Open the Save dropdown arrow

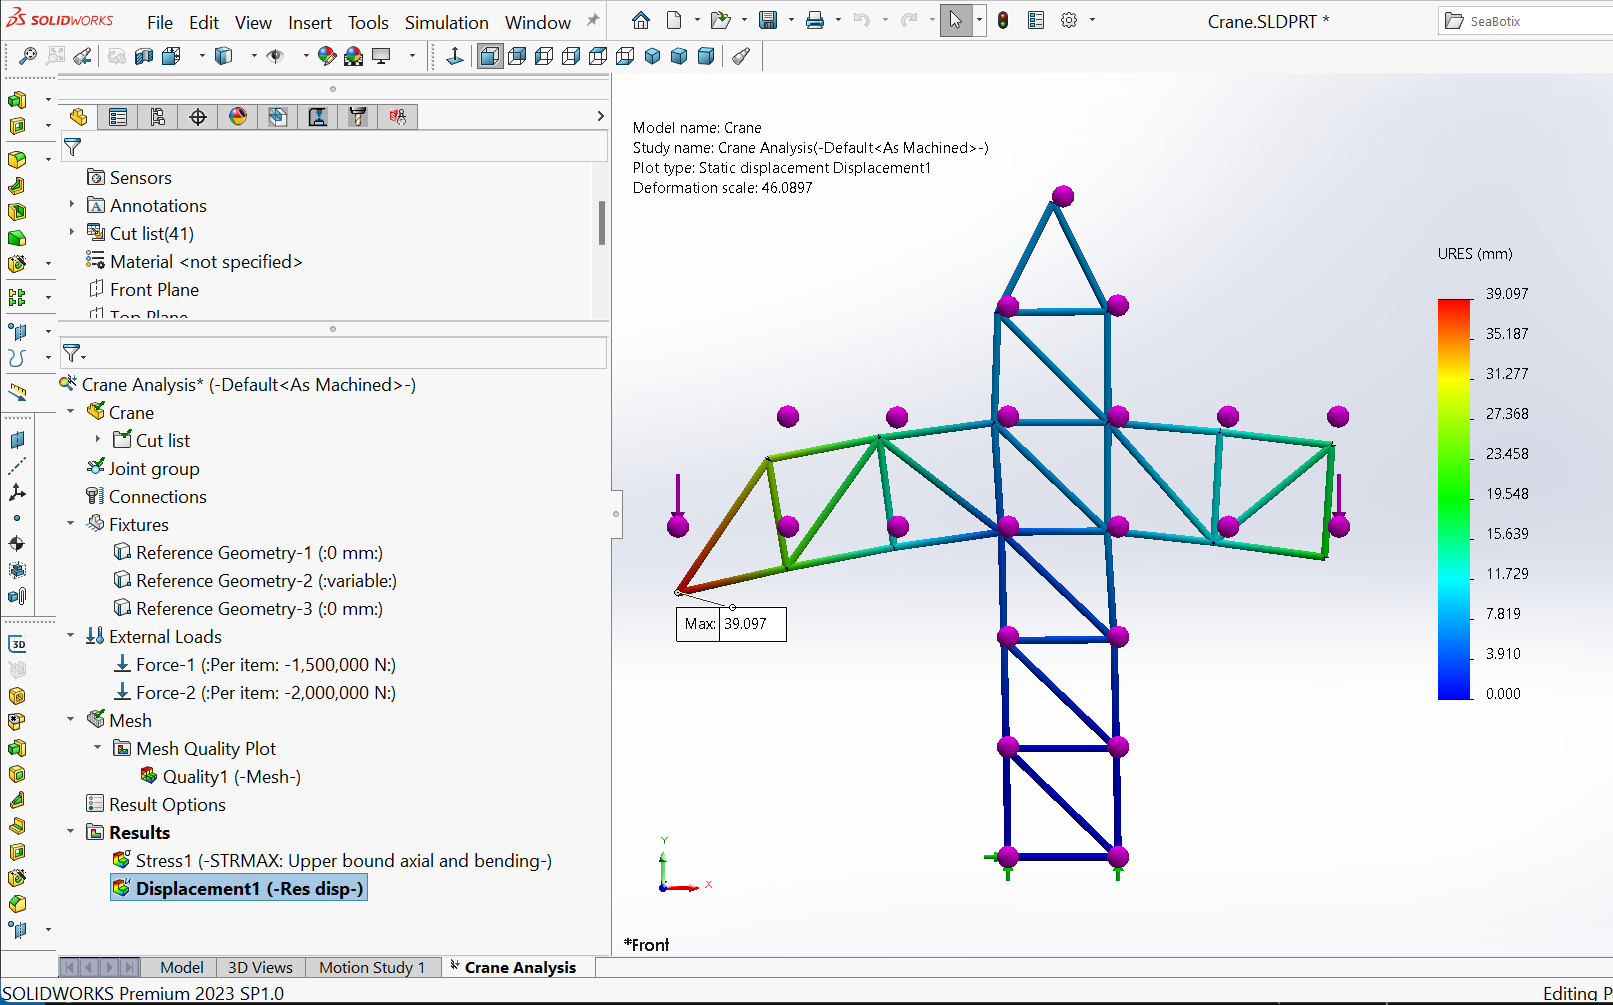tap(791, 20)
